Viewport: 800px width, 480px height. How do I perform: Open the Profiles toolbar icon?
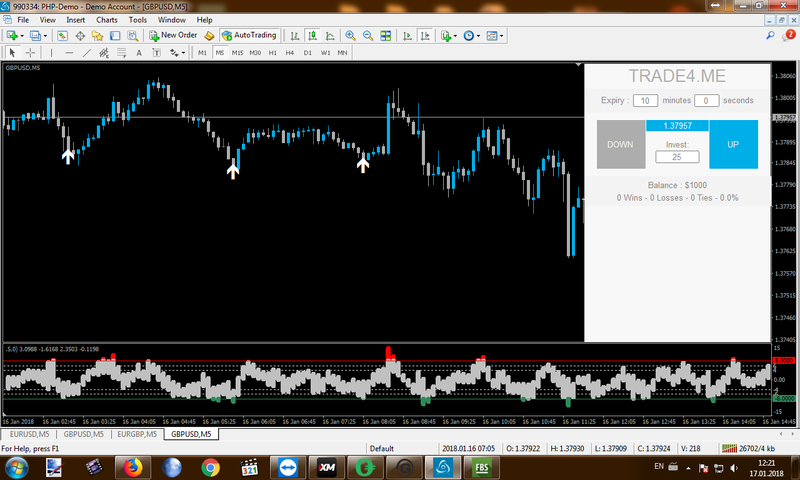35,36
